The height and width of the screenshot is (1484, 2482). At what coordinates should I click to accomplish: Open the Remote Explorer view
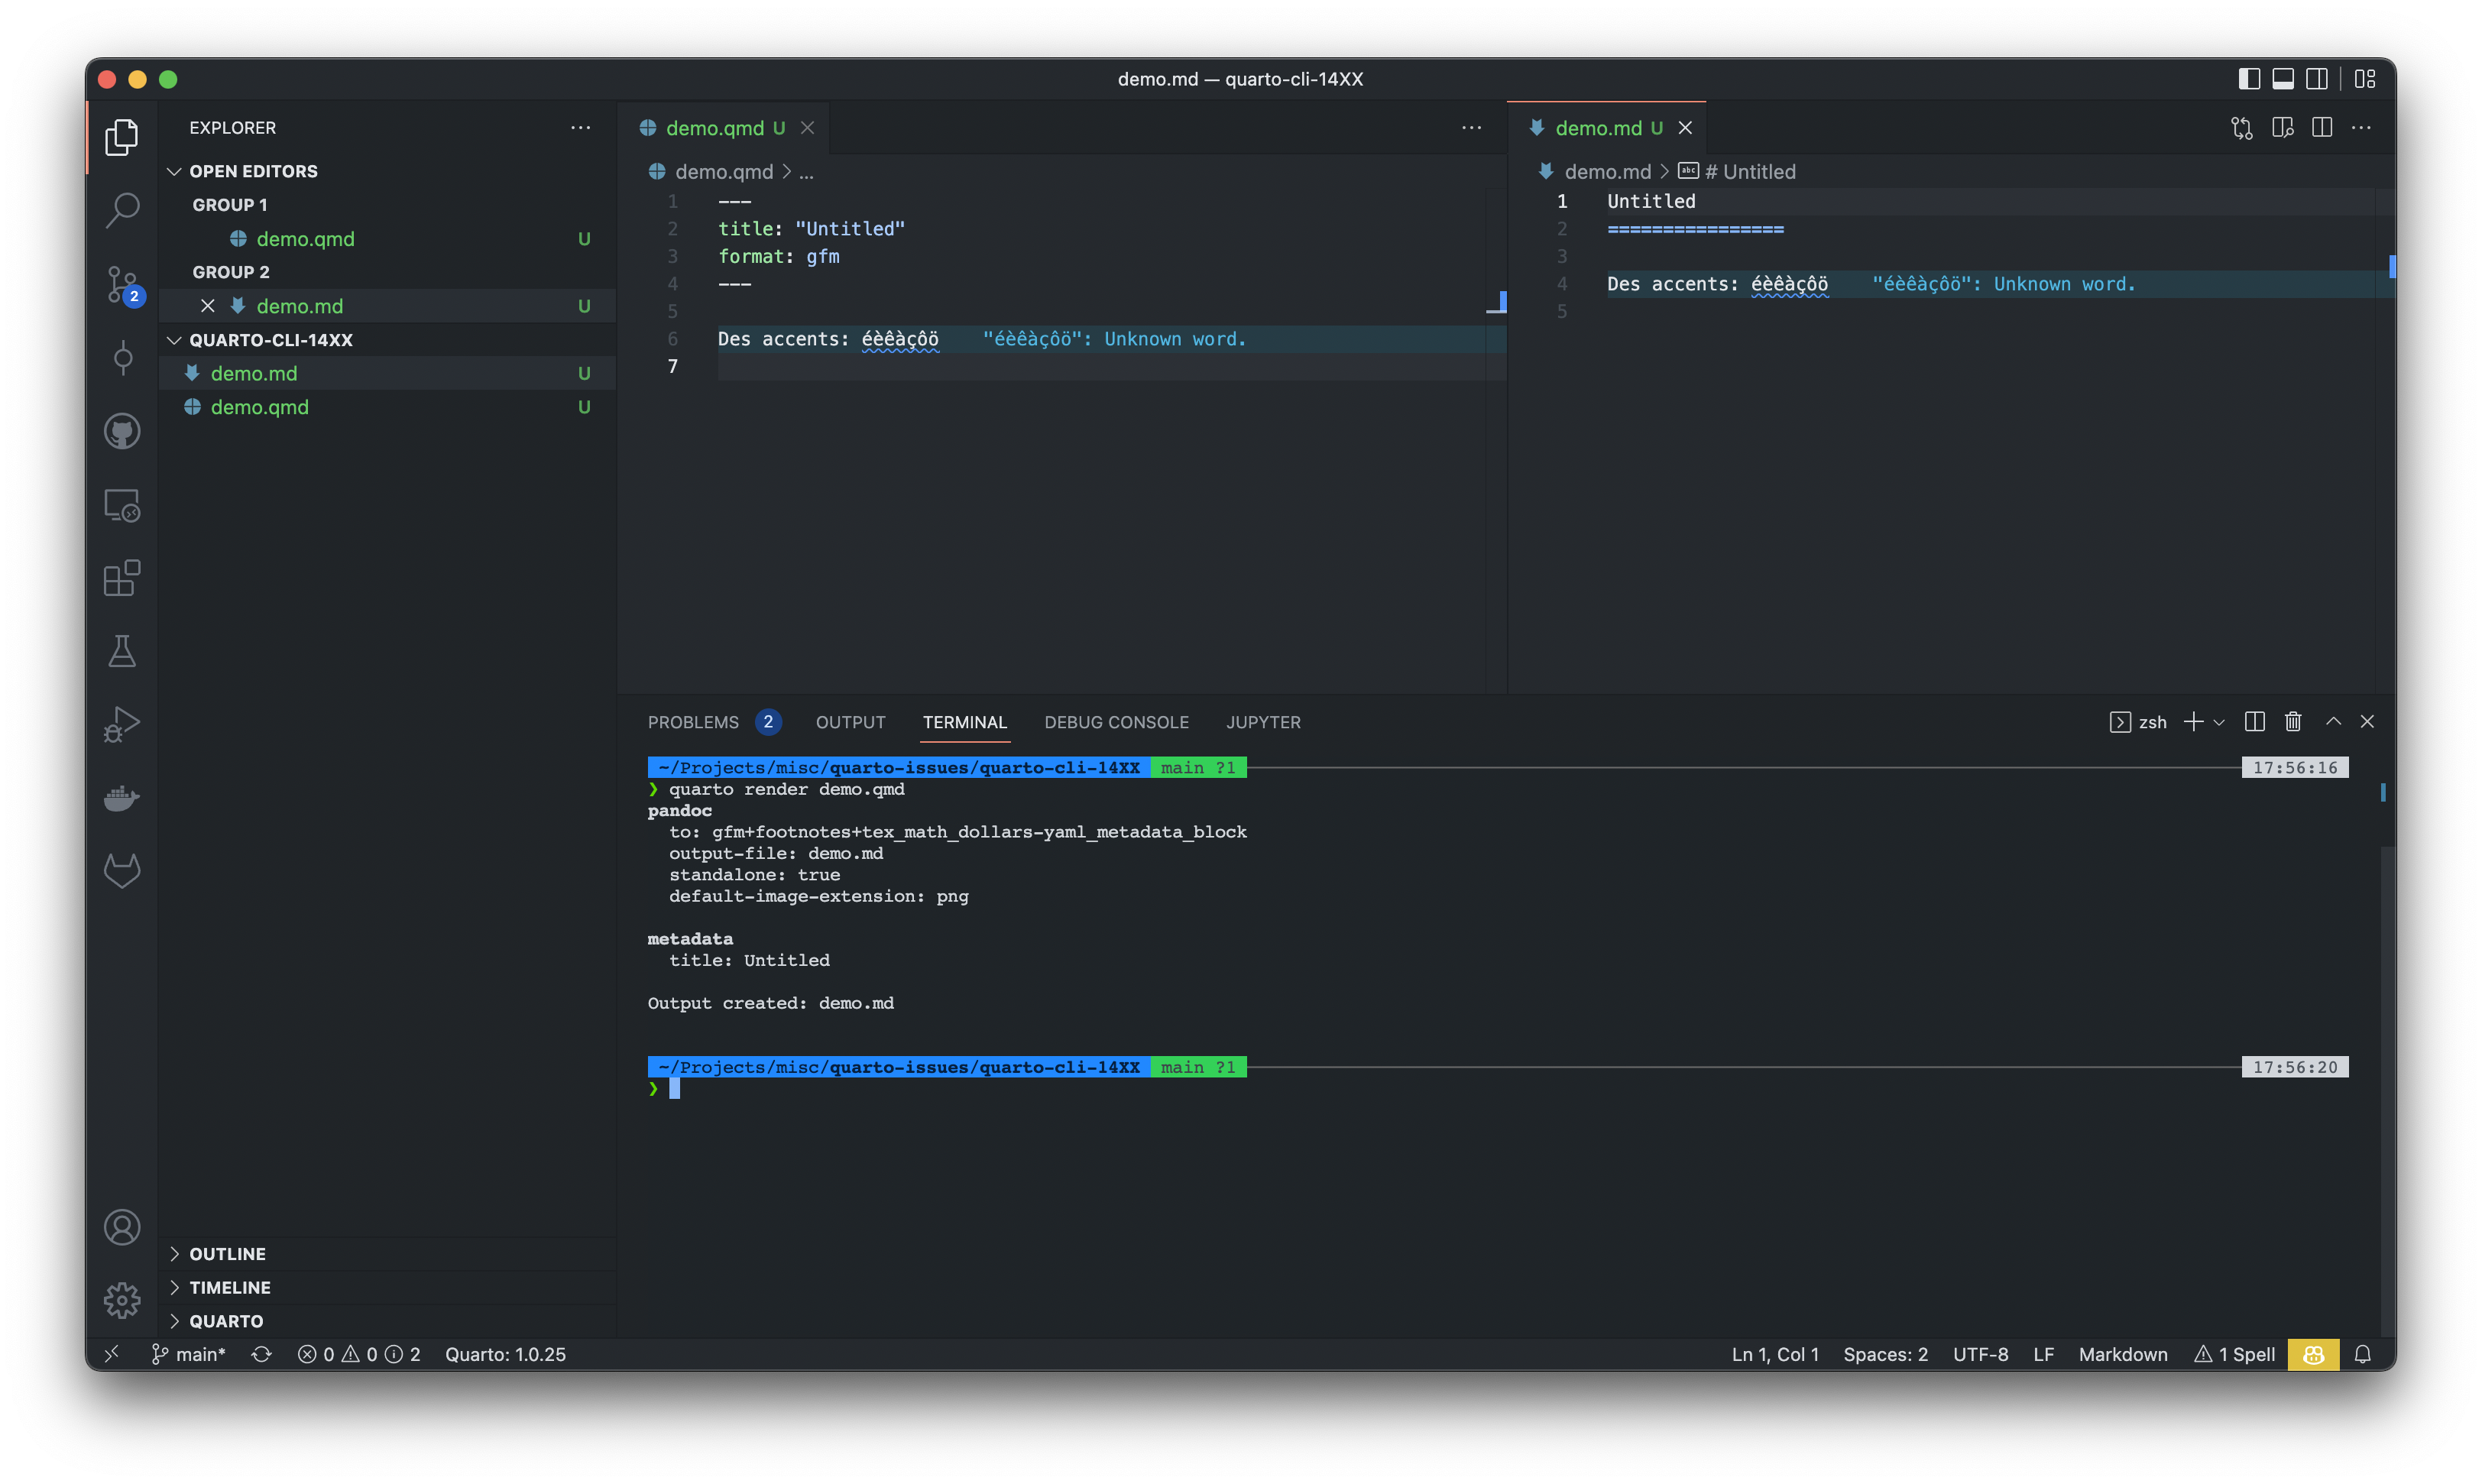pyautogui.click(x=121, y=505)
